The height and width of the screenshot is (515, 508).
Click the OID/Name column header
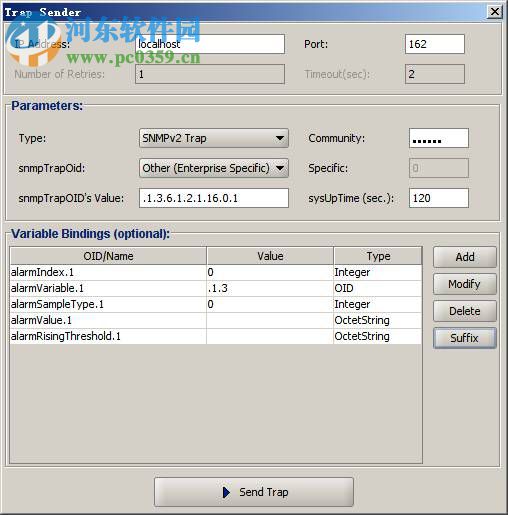click(108, 256)
